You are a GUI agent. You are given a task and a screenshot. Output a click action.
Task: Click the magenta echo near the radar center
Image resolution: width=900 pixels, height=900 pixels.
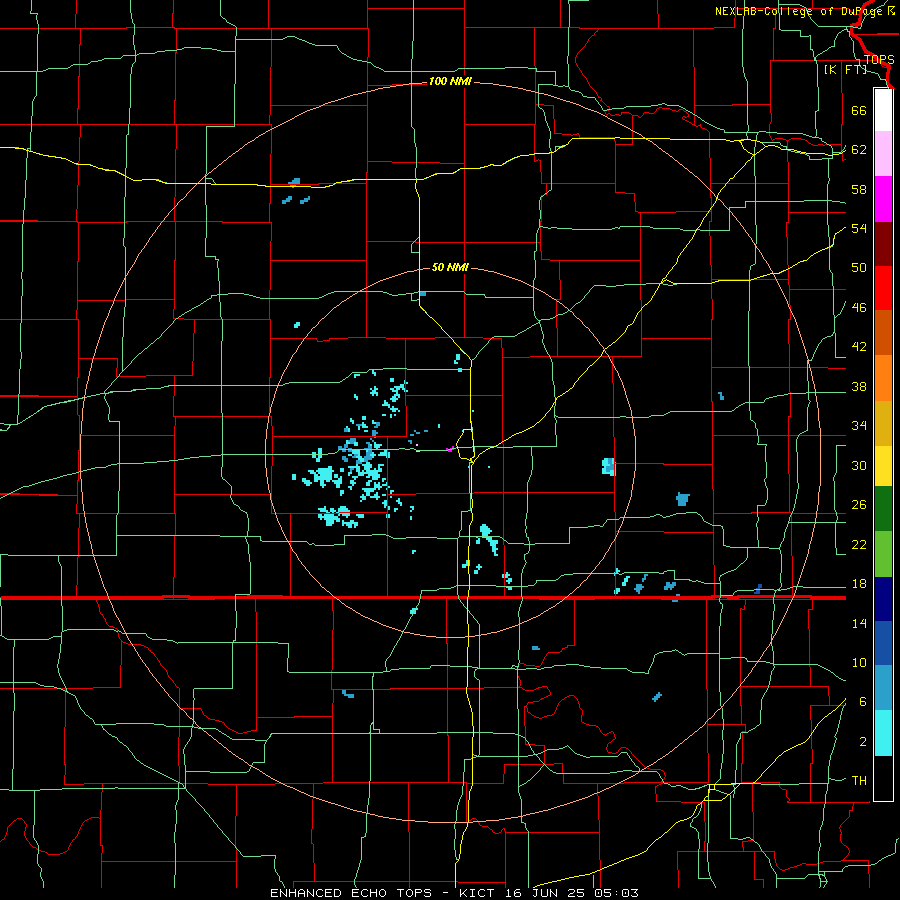[x=451, y=449]
